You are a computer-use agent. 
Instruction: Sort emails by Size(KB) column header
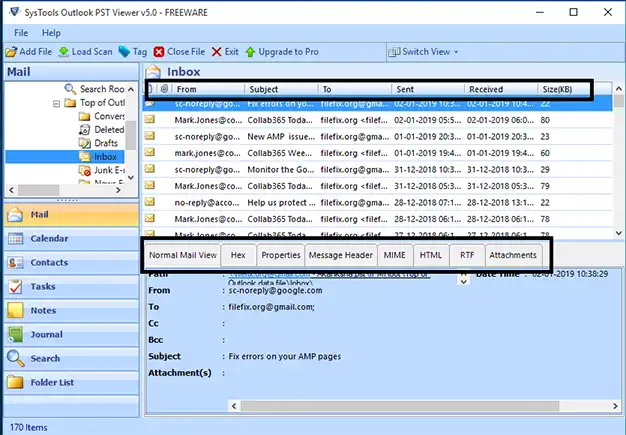click(x=560, y=89)
